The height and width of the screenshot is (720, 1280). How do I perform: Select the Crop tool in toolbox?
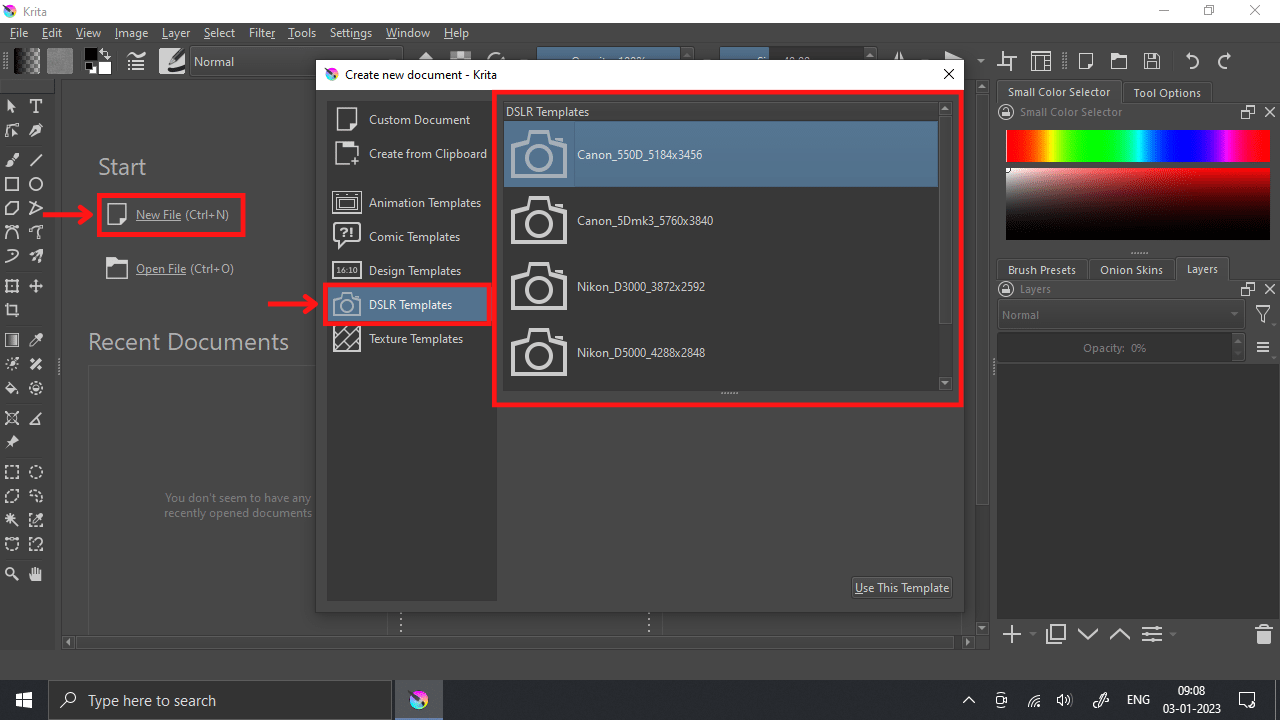tap(12, 310)
